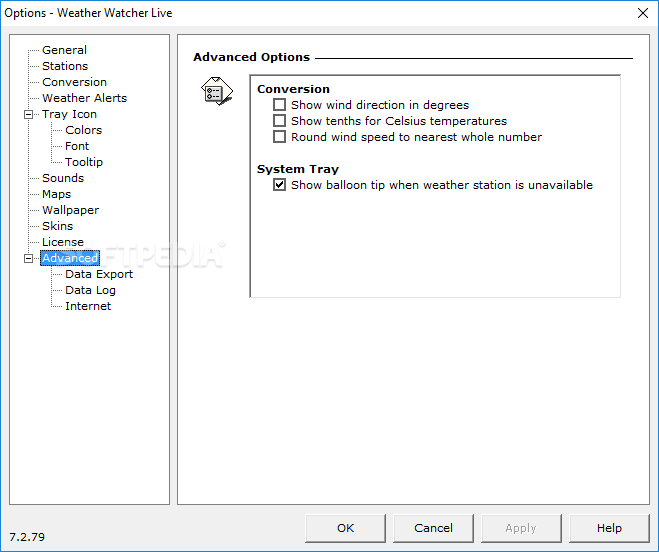Viewport: 659px width, 552px height.
Task: Click the OK button
Action: [345, 528]
